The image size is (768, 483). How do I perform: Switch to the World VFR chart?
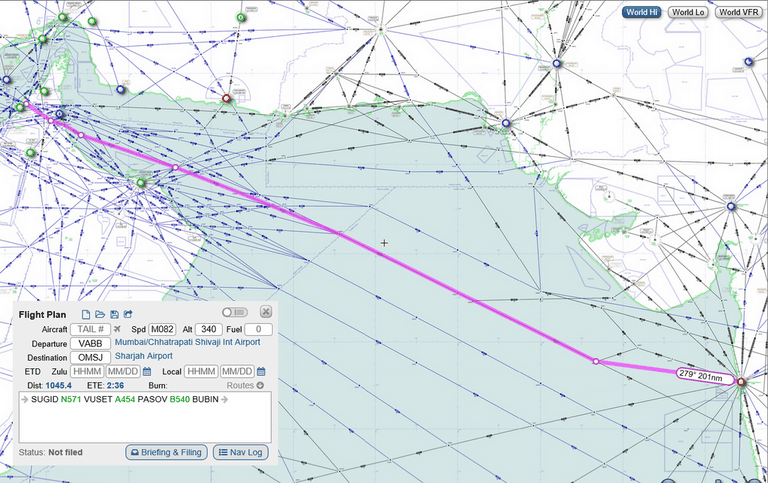click(x=739, y=12)
